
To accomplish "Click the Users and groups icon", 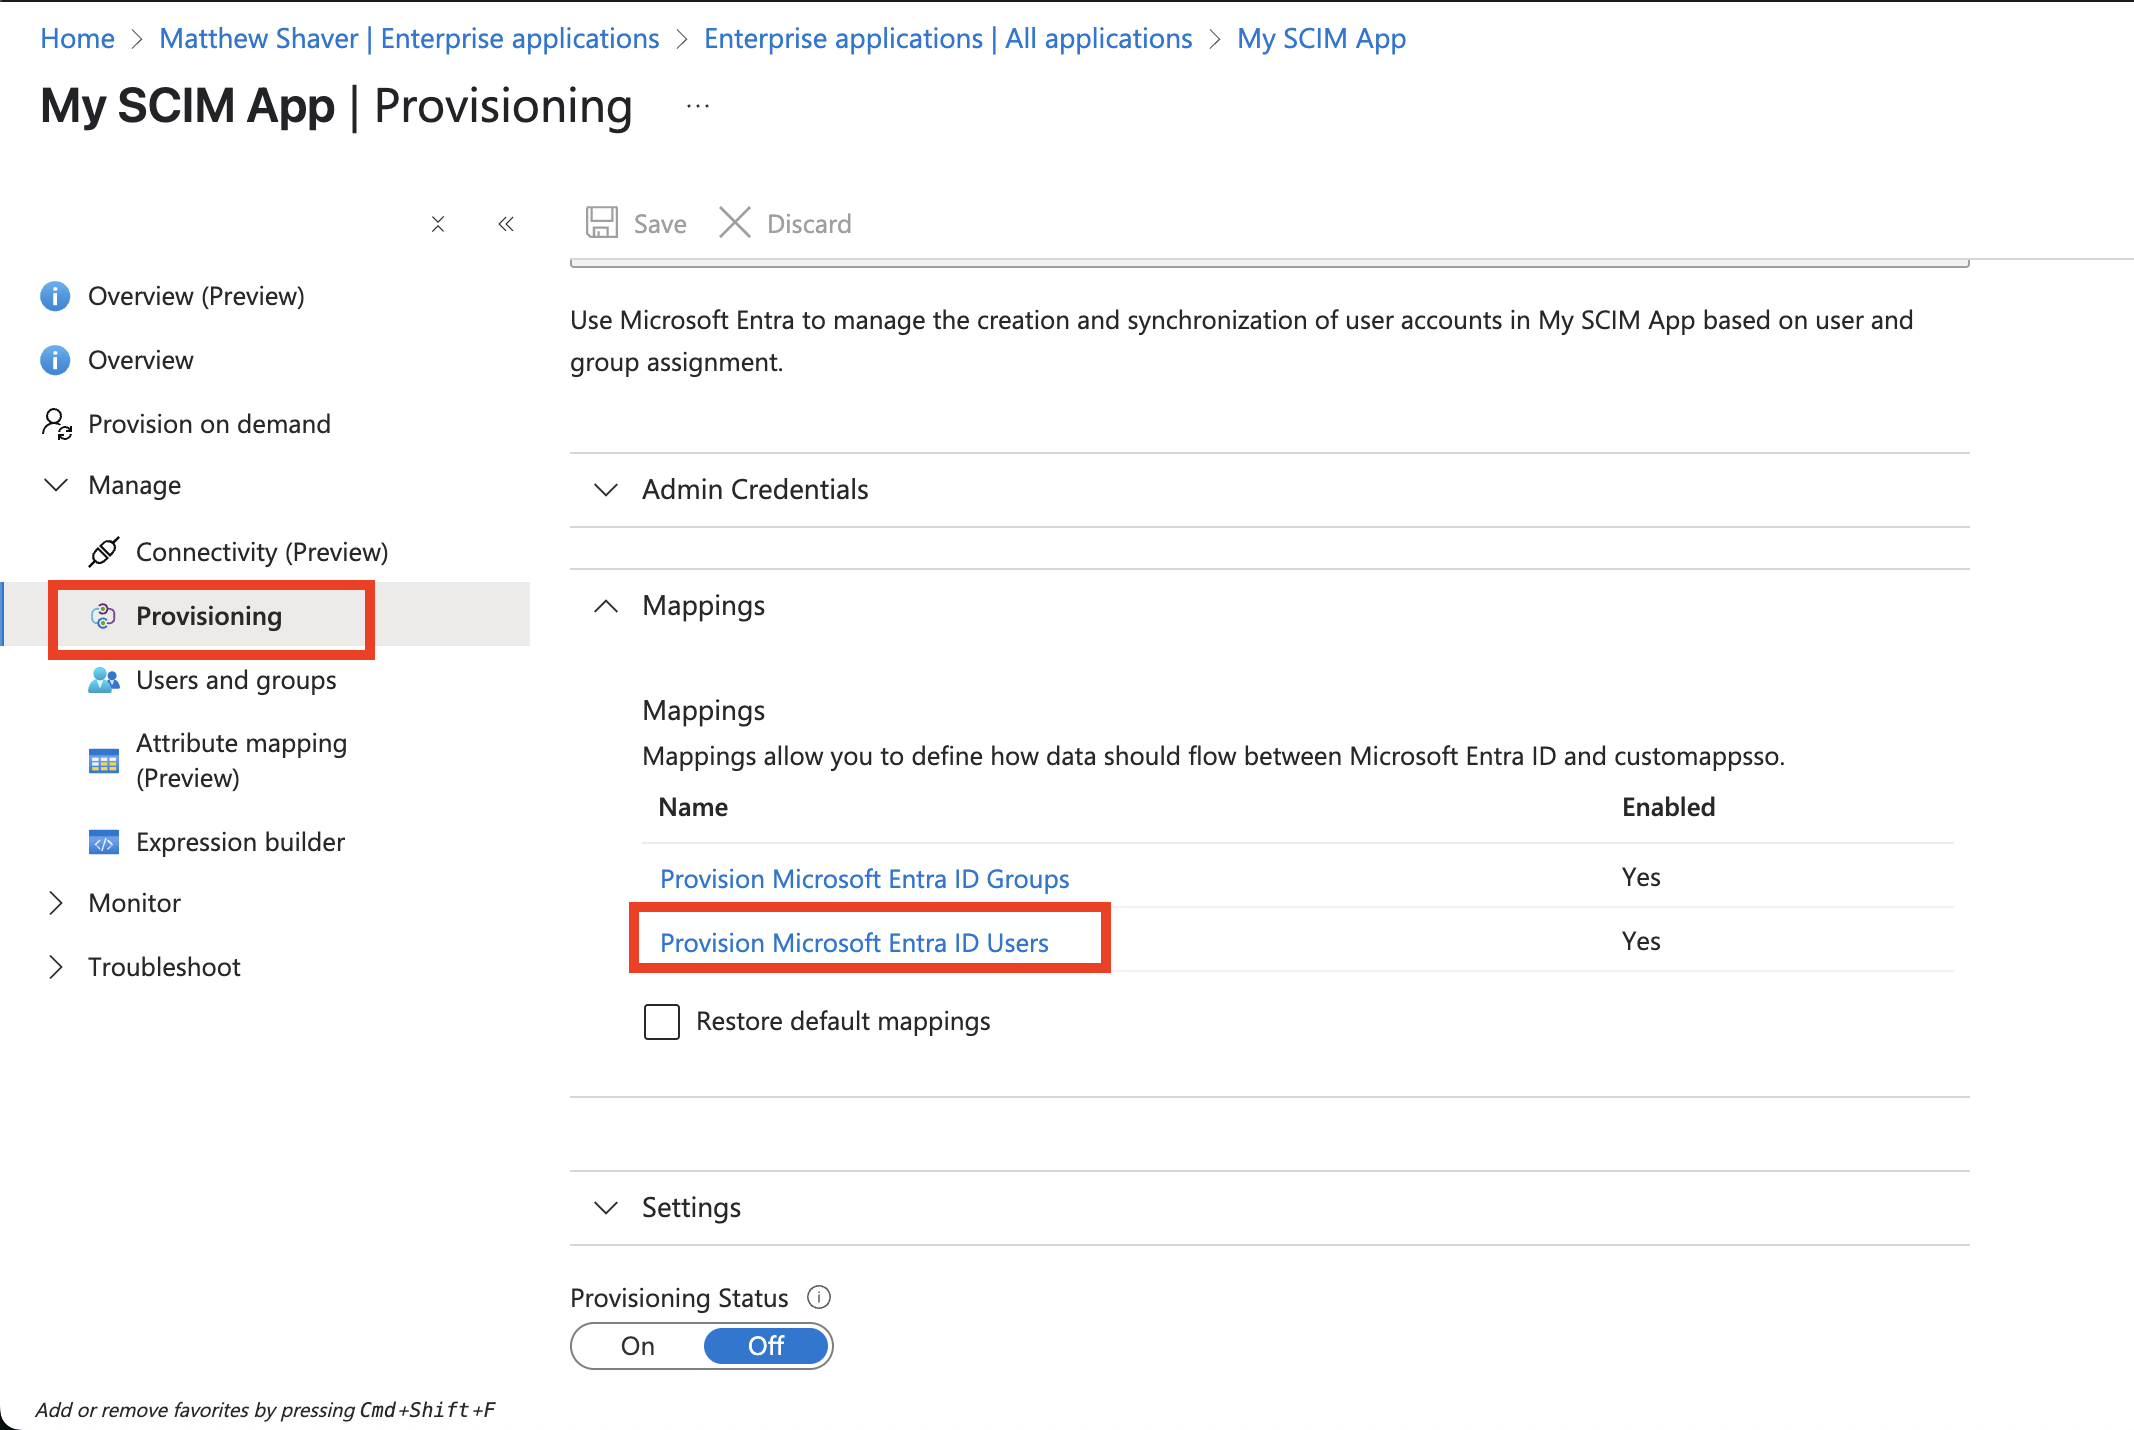I will click(x=104, y=680).
